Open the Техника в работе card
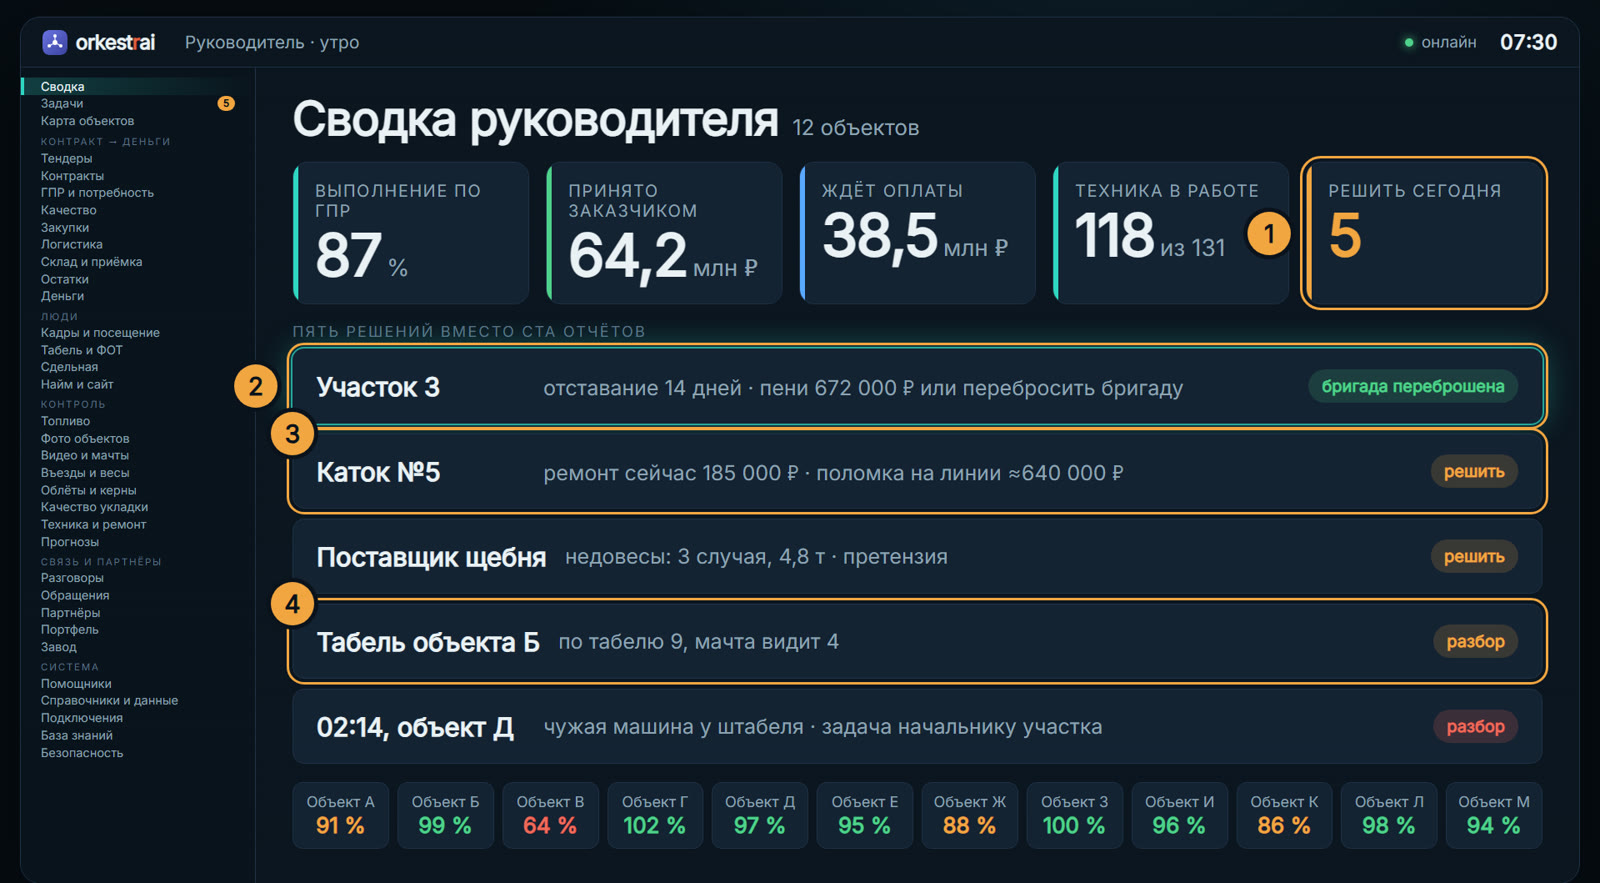This screenshot has height=883, width=1600. tap(1171, 233)
